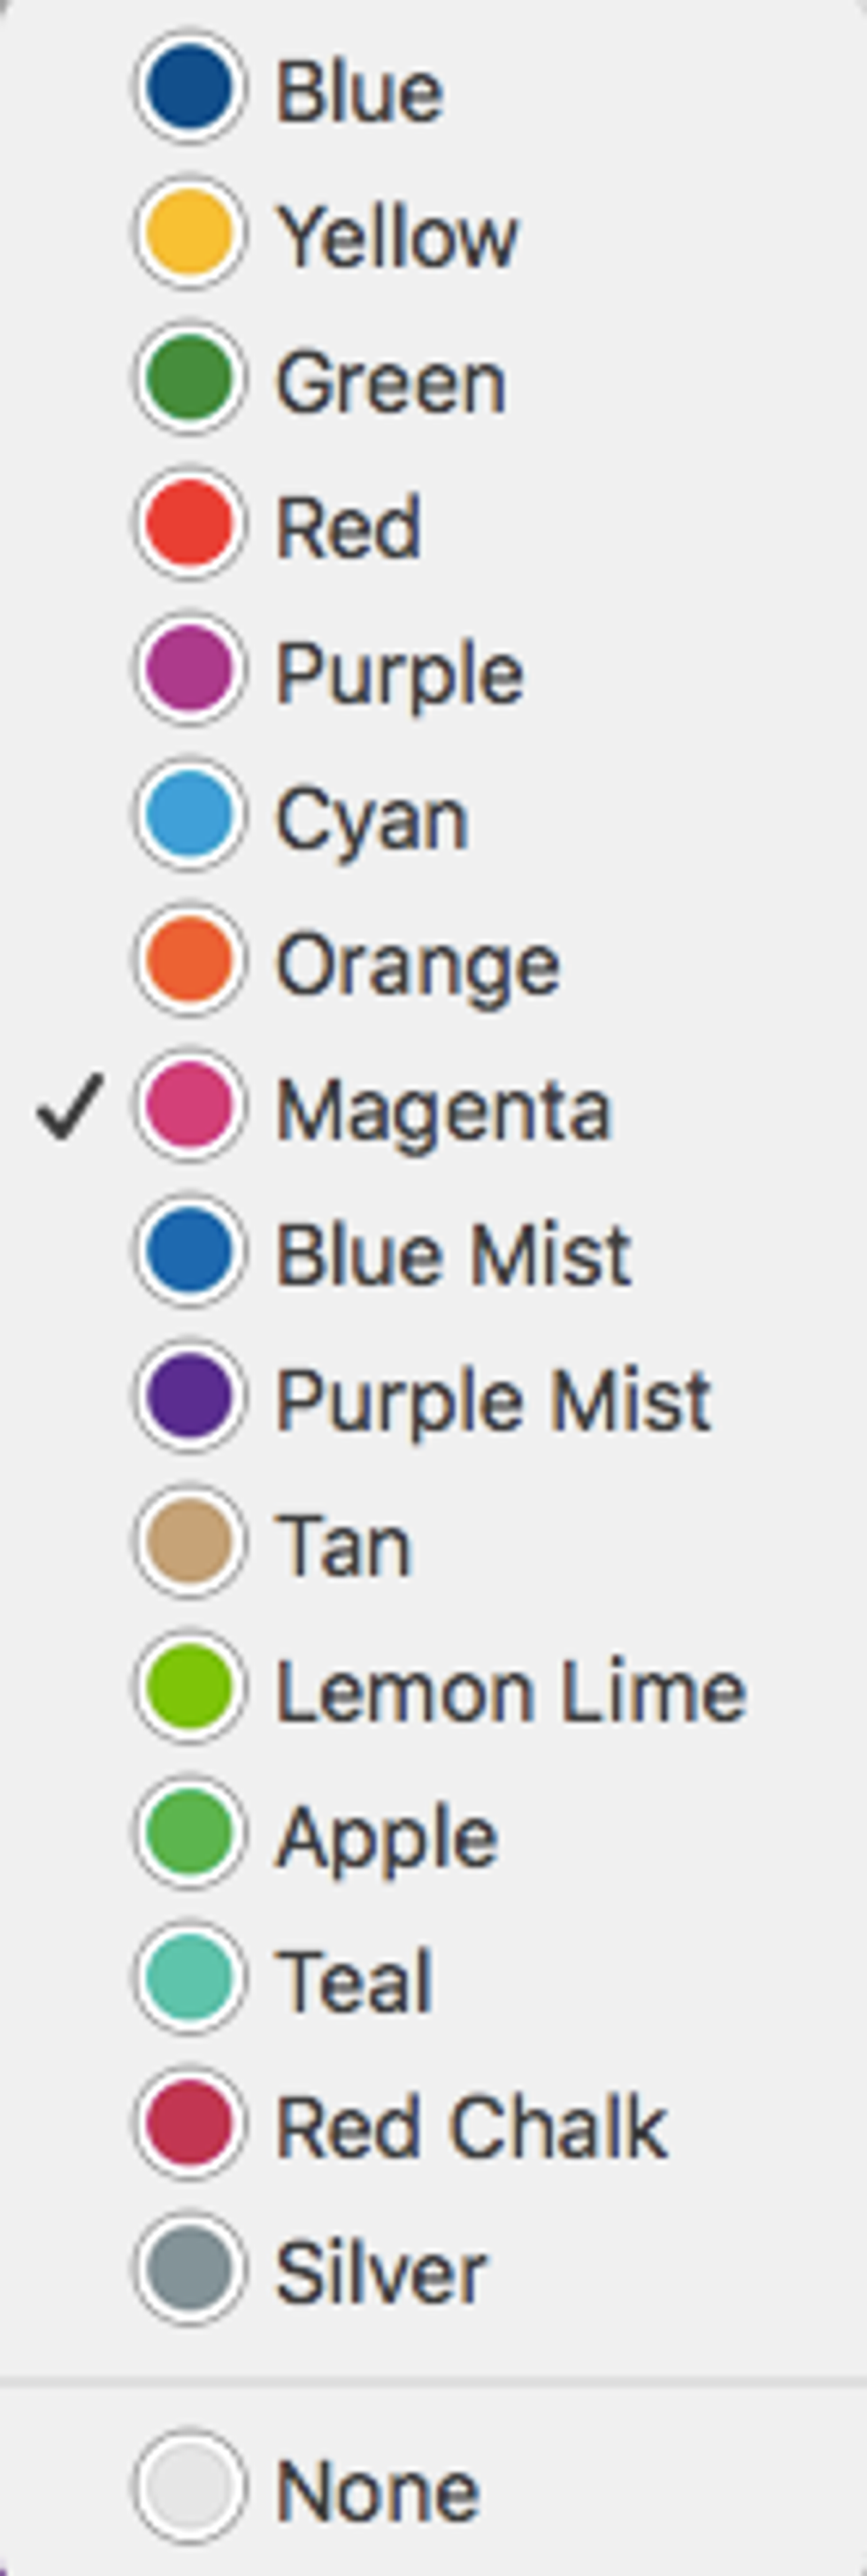Viewport: 867px width, 2576px height.
Task: Click the Silver gray circle
Action: [x=189, y=2268]
